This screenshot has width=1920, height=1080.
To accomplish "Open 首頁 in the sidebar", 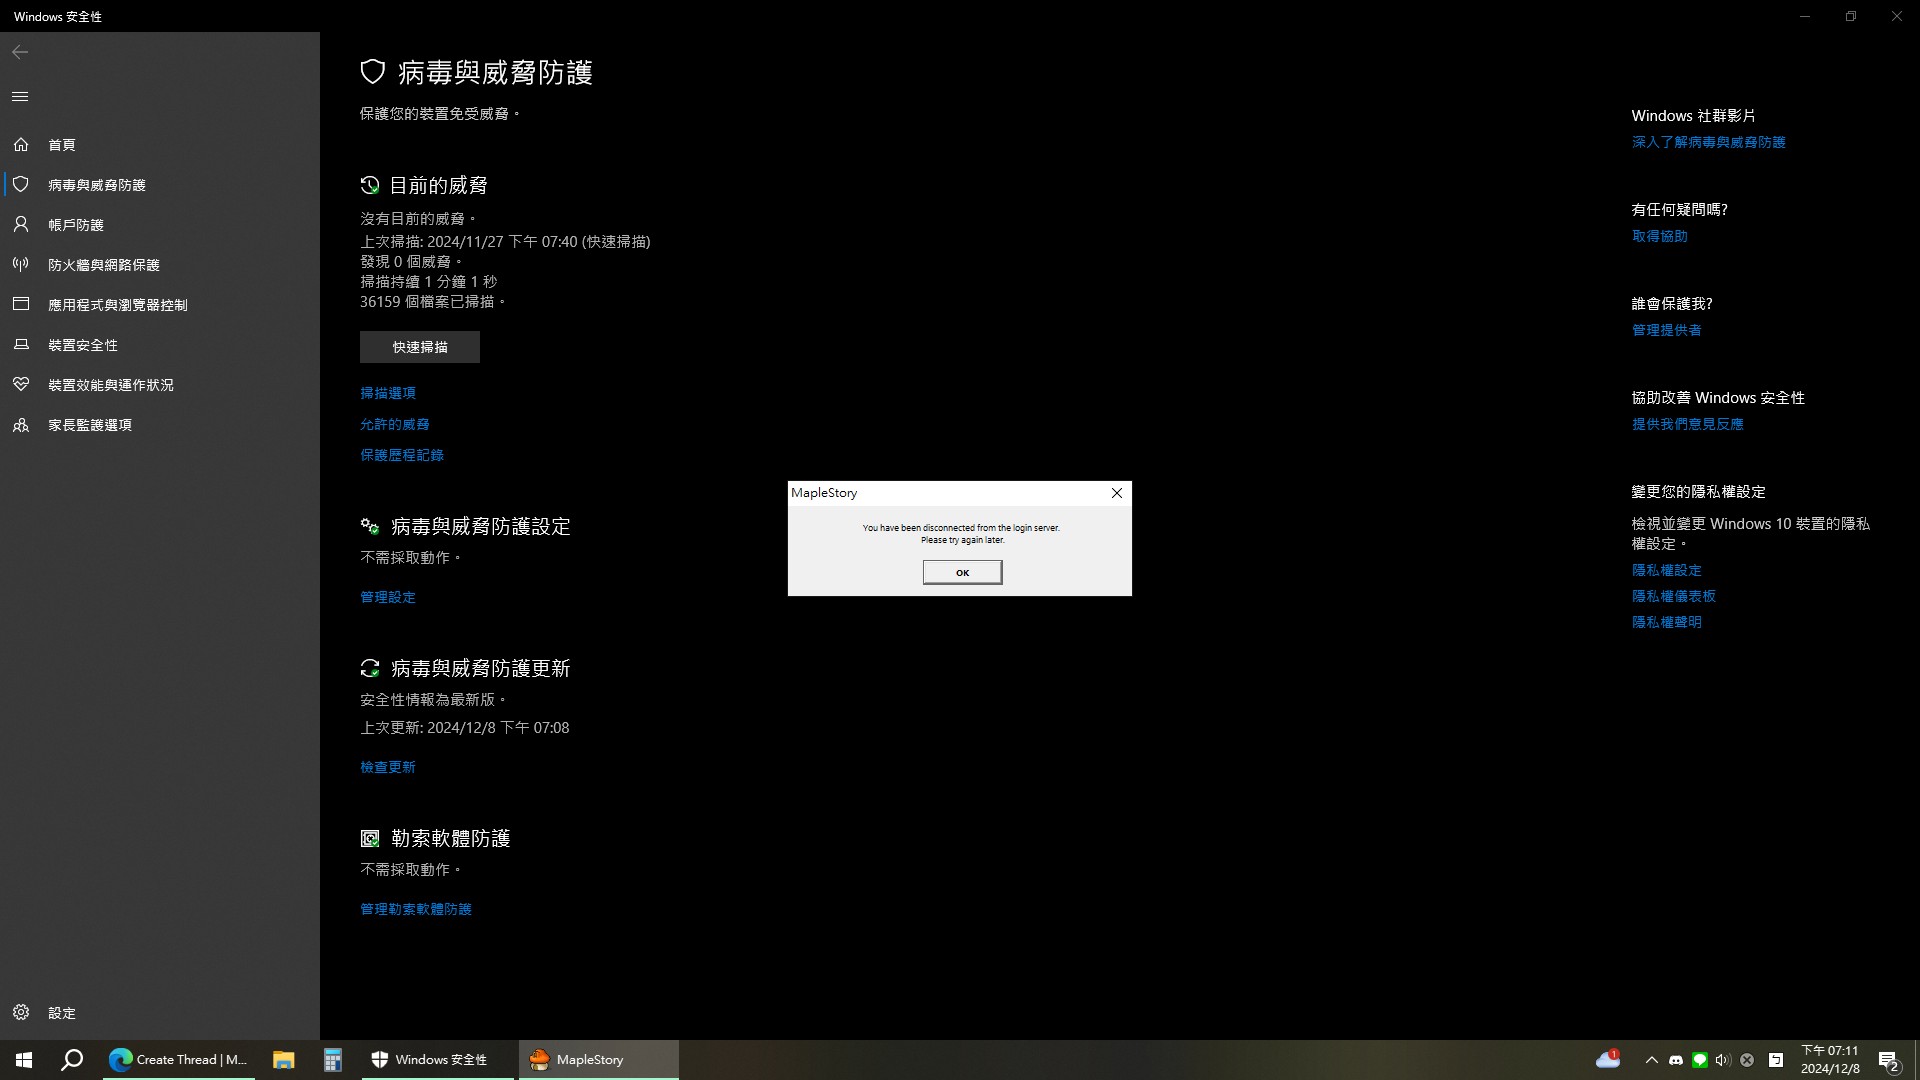I will (160, 145).
